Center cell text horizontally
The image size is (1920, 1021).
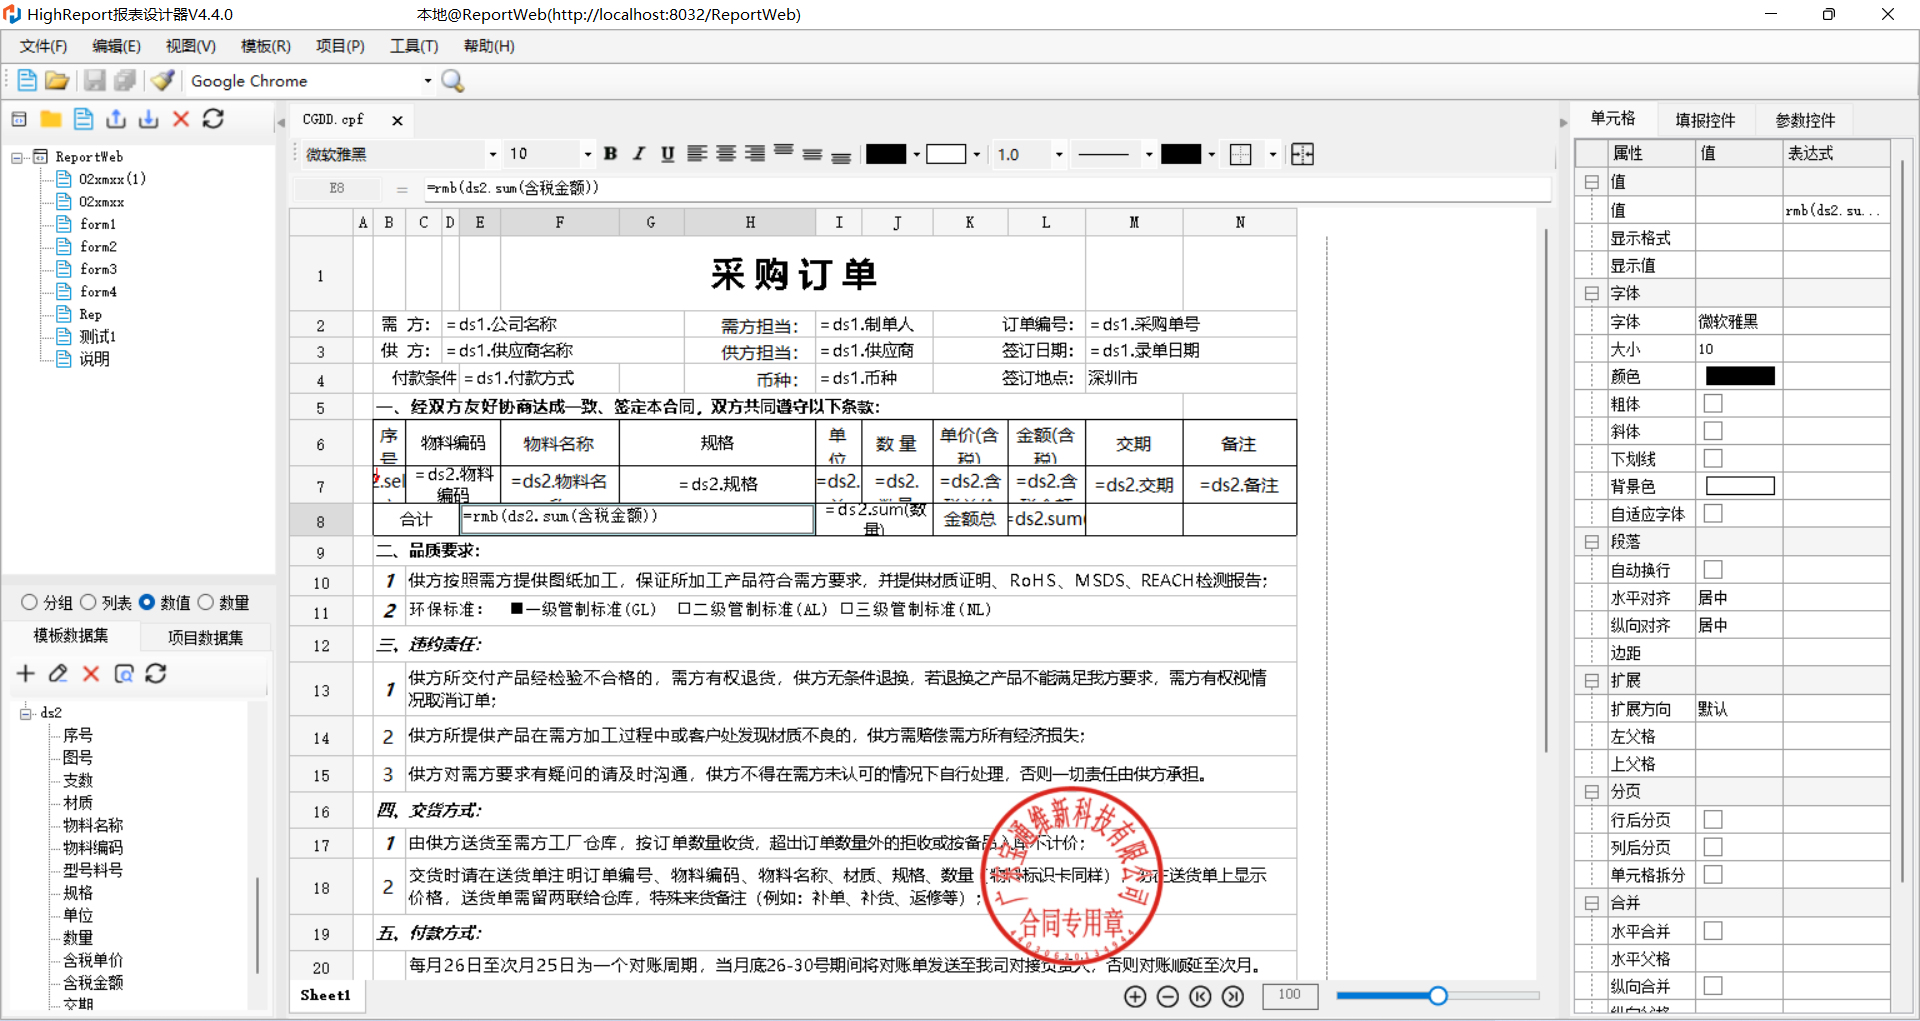[x=726, y=154]
